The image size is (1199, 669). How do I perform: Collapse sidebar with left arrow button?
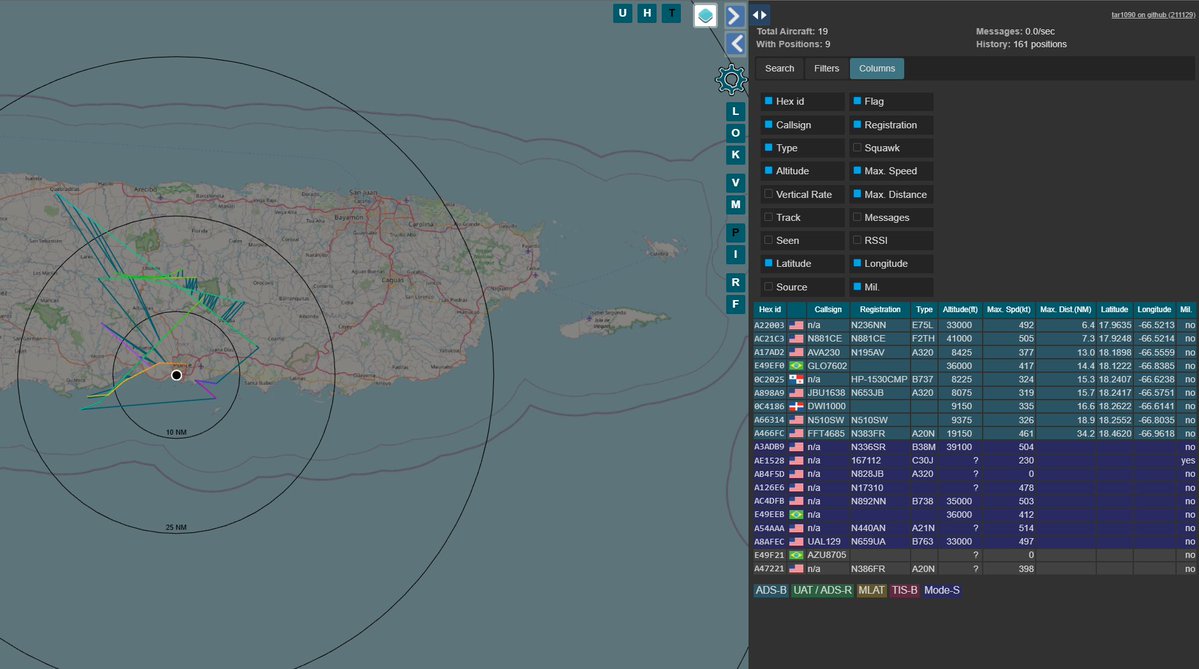[x=736, y=44]
